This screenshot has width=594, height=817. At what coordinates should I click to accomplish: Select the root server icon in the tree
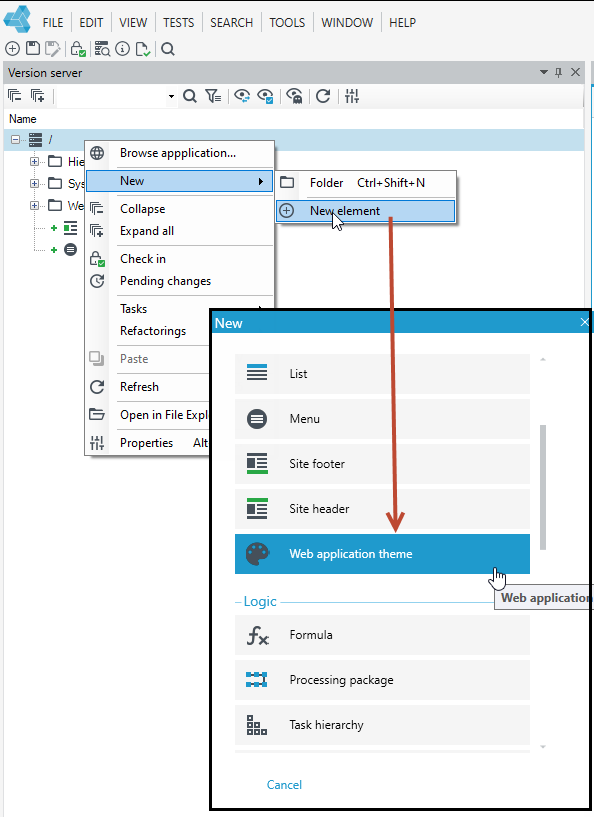pyautogui.click(x=35, y=140)
